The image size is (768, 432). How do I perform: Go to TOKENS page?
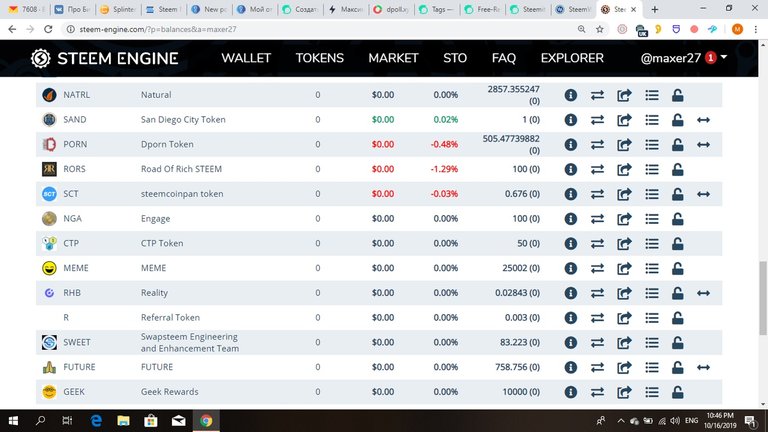pyautogui.click(x=319, y=58)
